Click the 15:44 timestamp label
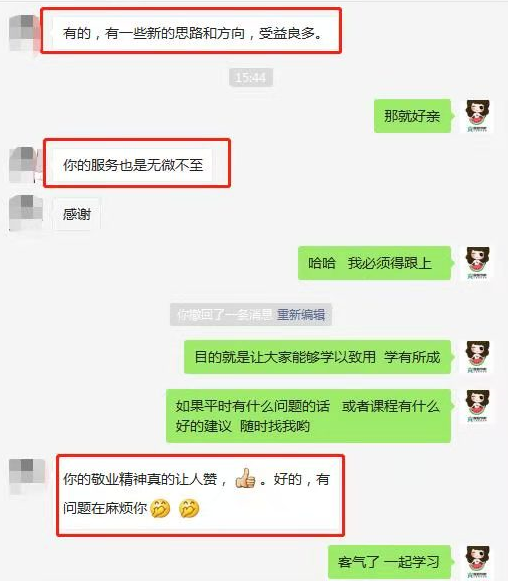 251,77
